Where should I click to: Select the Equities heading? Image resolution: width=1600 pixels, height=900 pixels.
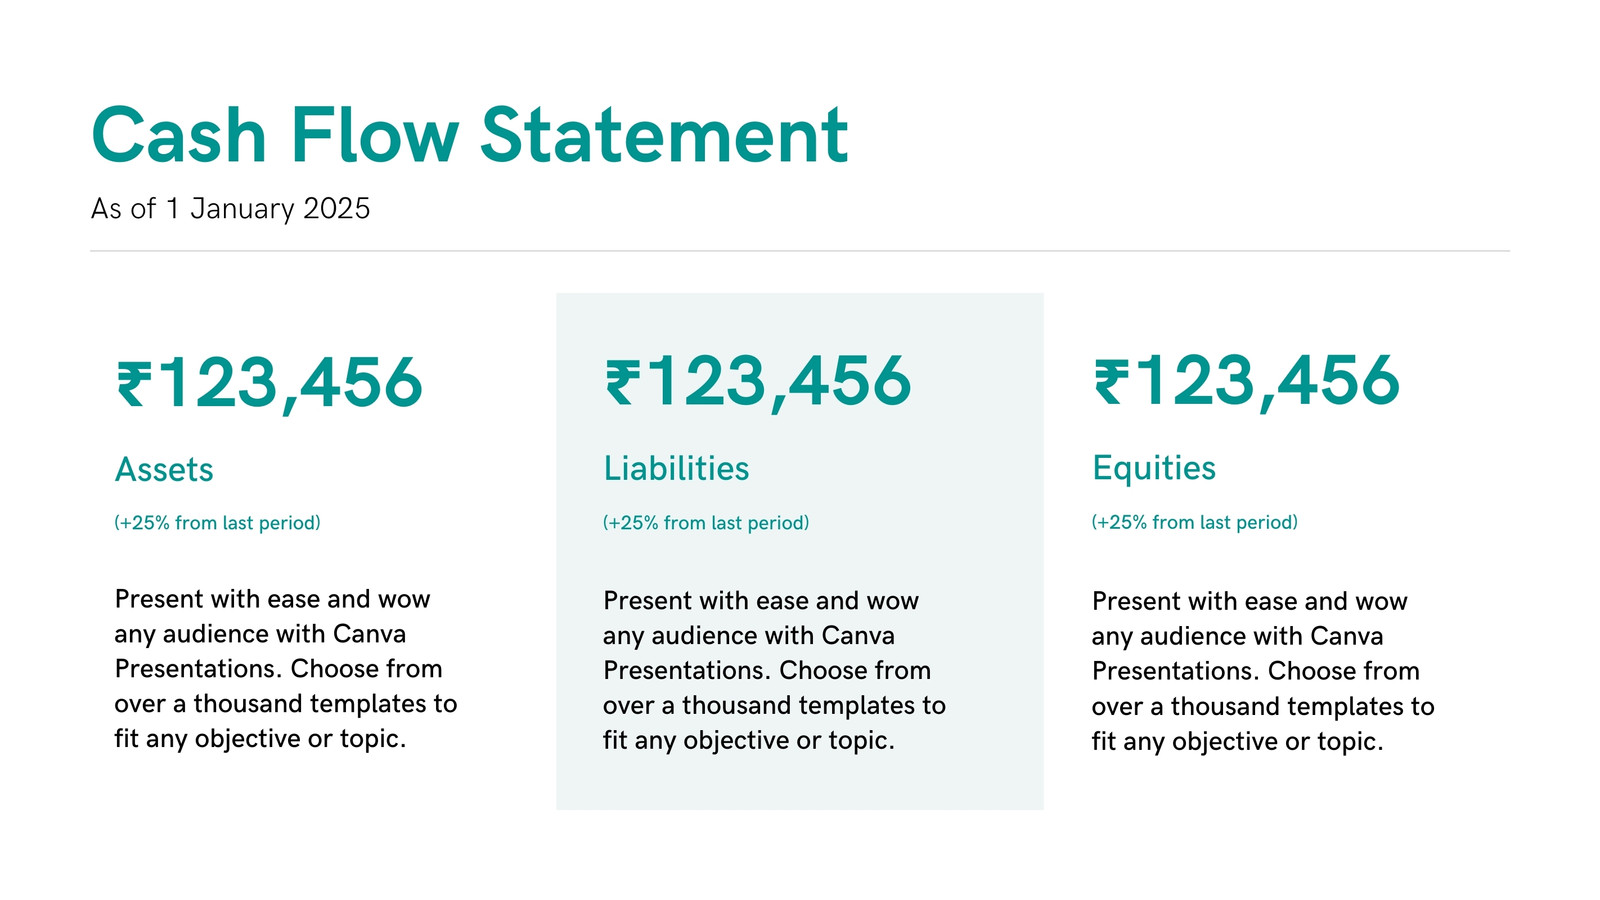pyautogui.click(x=1154, y=468)
